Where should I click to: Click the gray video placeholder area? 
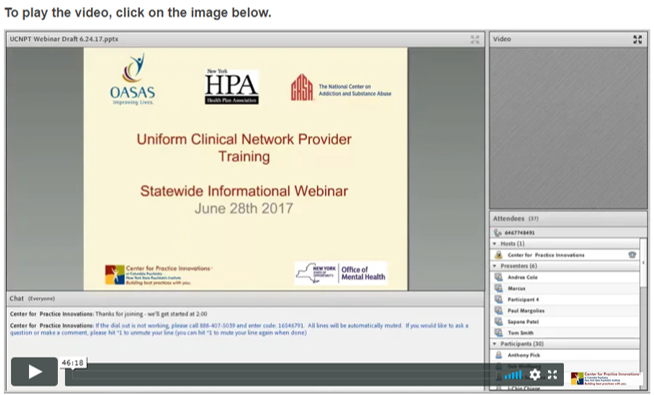[568, 128]
